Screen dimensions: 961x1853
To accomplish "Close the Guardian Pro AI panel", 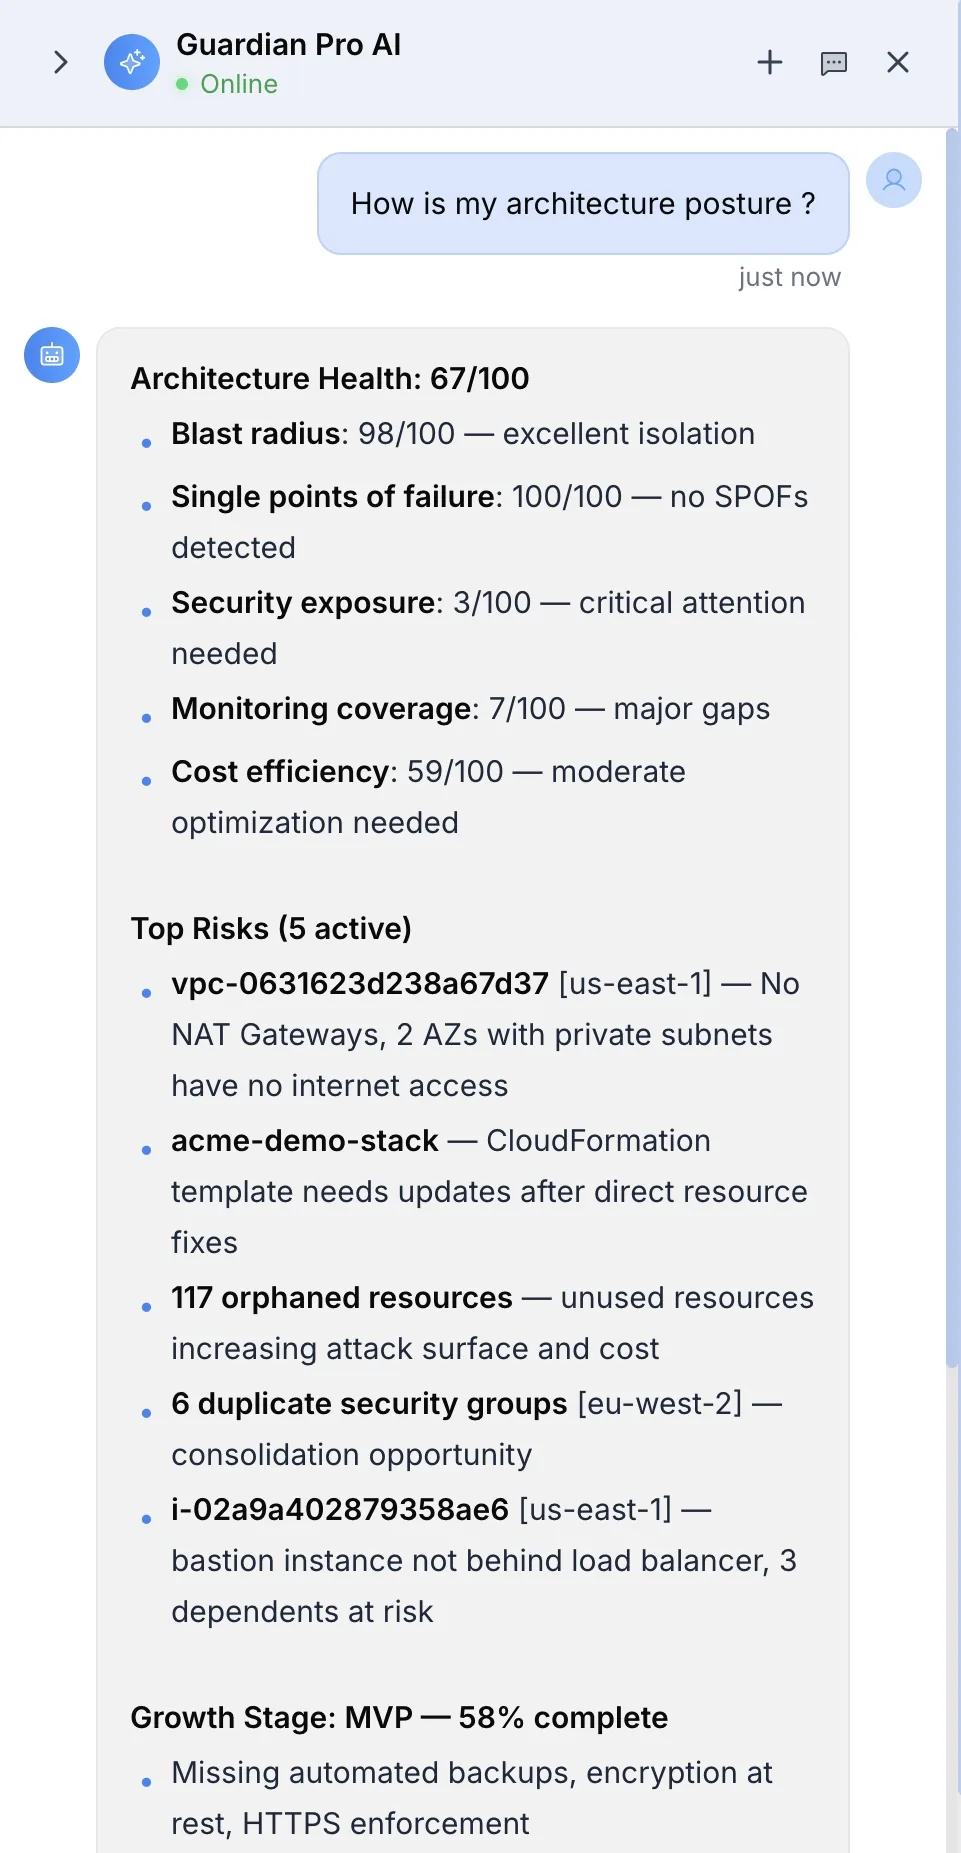I will click(898, 62).
